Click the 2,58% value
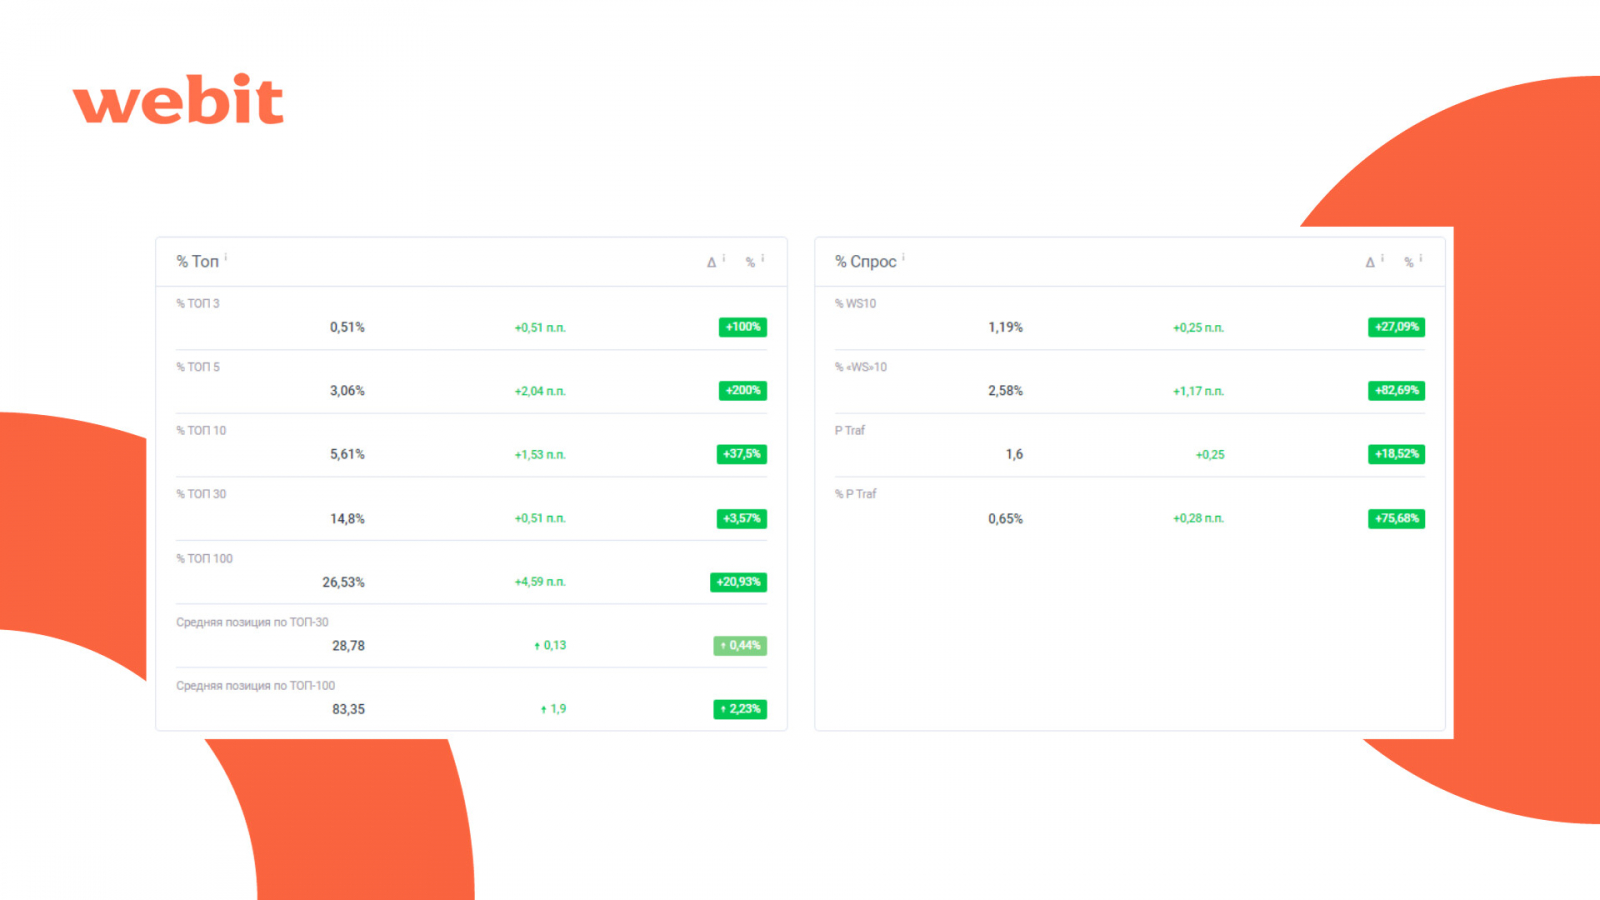This screenshot has width=1600, height=900. (x=1005, y=391)
